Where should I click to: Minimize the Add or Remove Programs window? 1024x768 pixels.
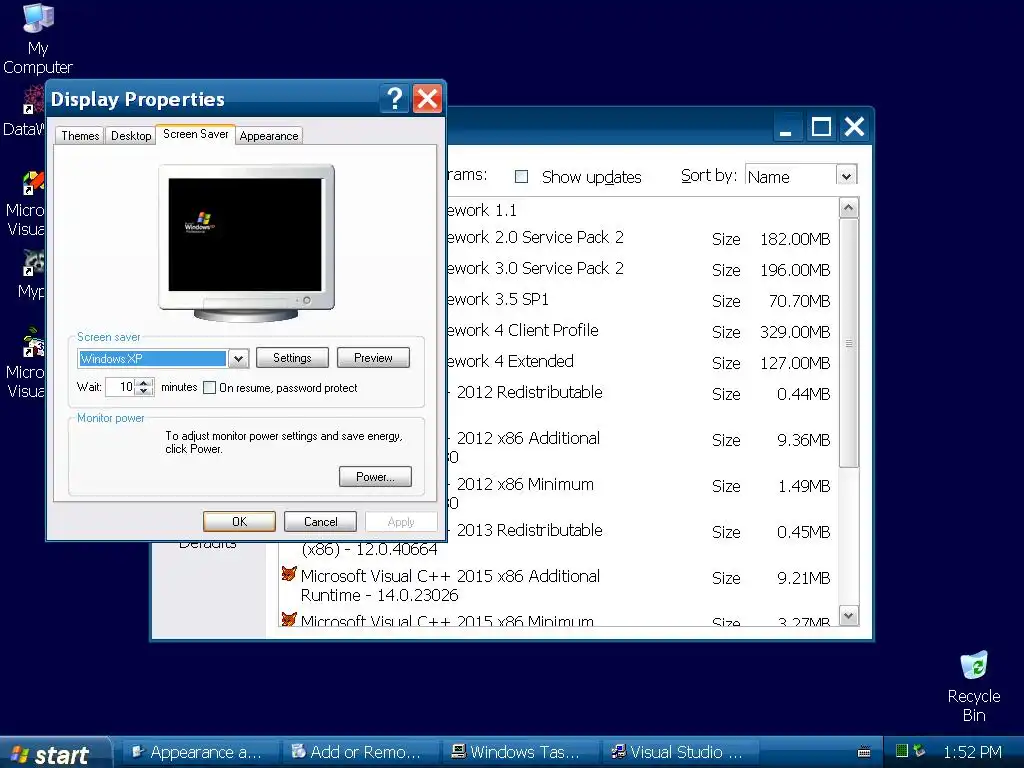click(x=786, y=127)
